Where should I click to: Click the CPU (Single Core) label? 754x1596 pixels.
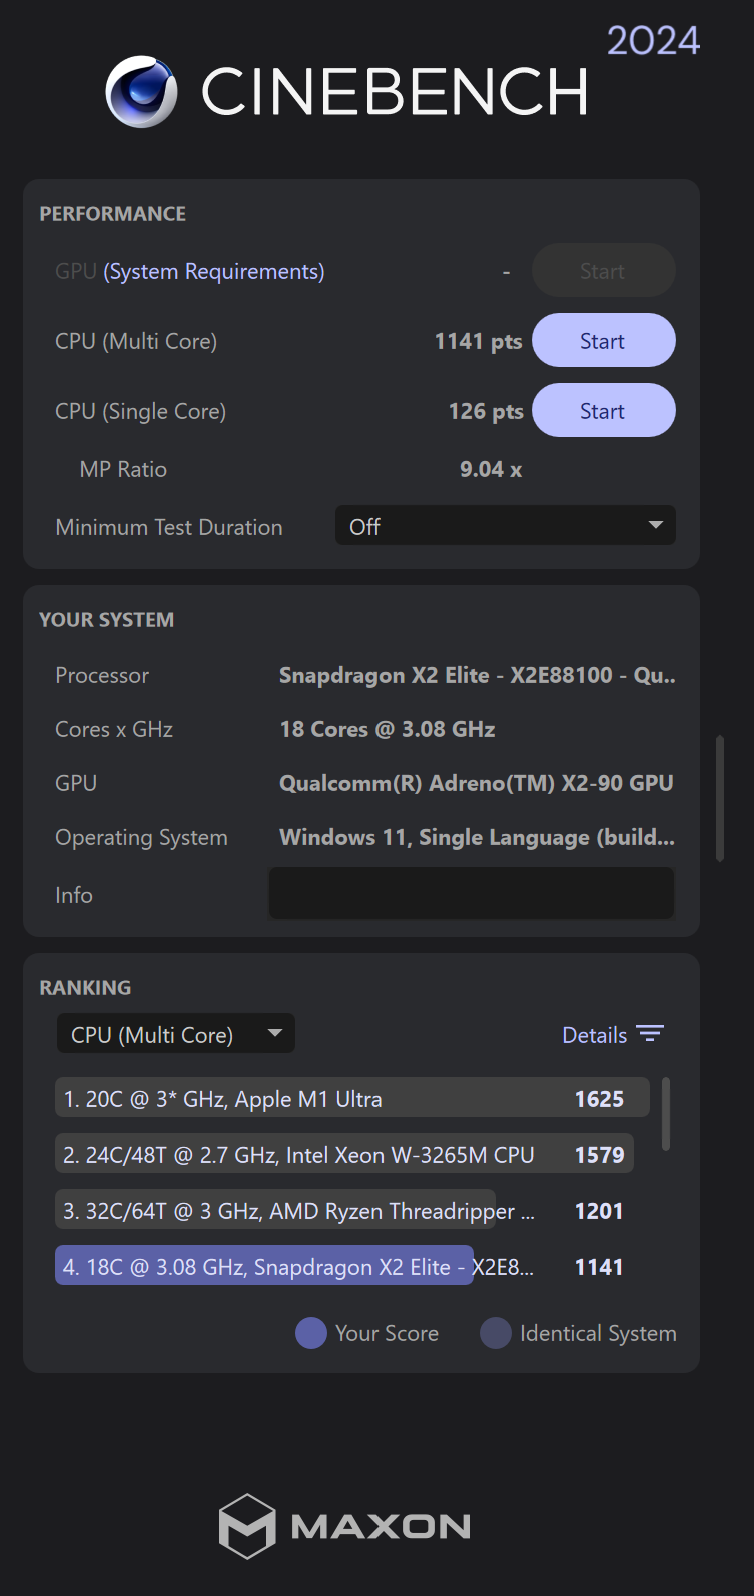coord(141,412)
